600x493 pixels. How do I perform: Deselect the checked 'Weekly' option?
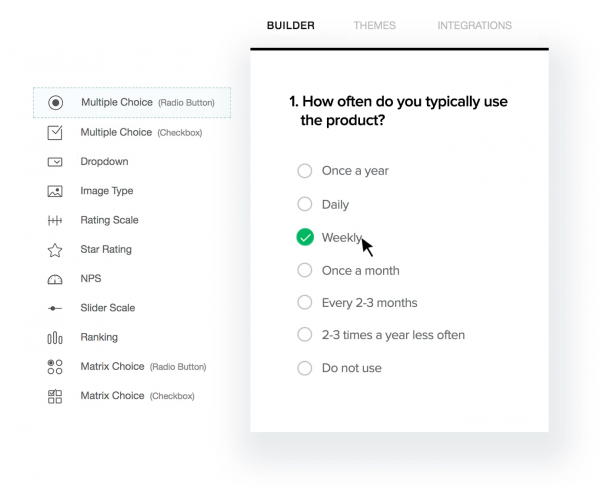pyautogui.click(x=305, y=237)
